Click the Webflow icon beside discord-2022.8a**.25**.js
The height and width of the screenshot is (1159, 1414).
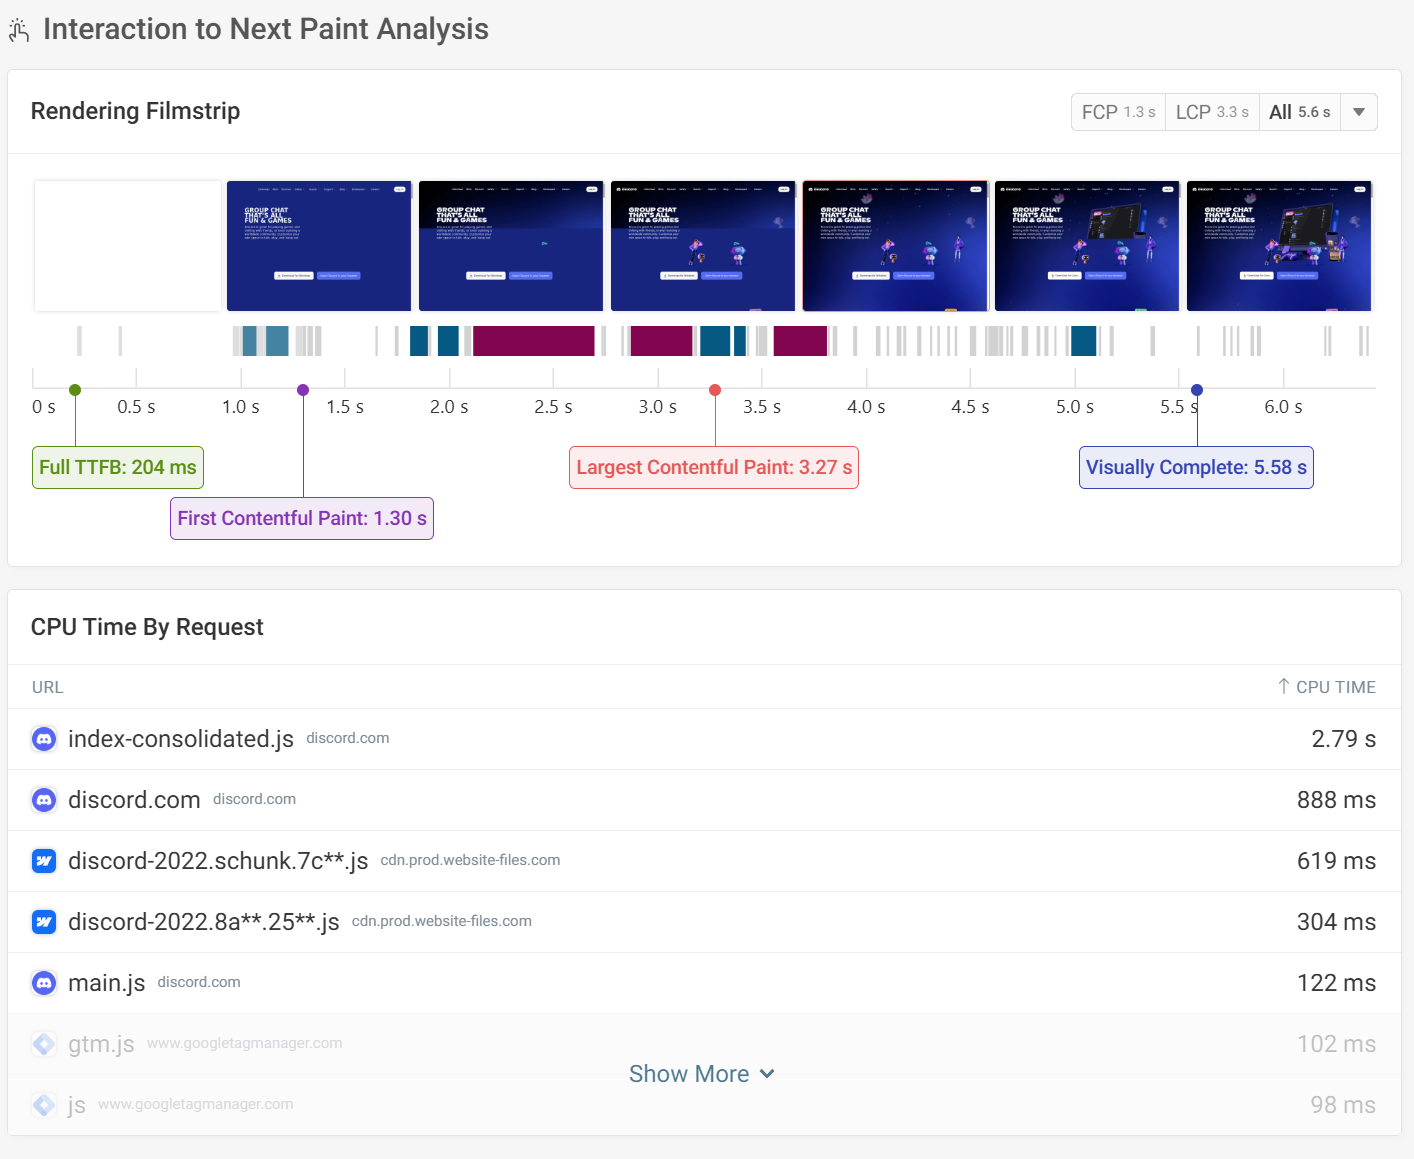(44, 922)
